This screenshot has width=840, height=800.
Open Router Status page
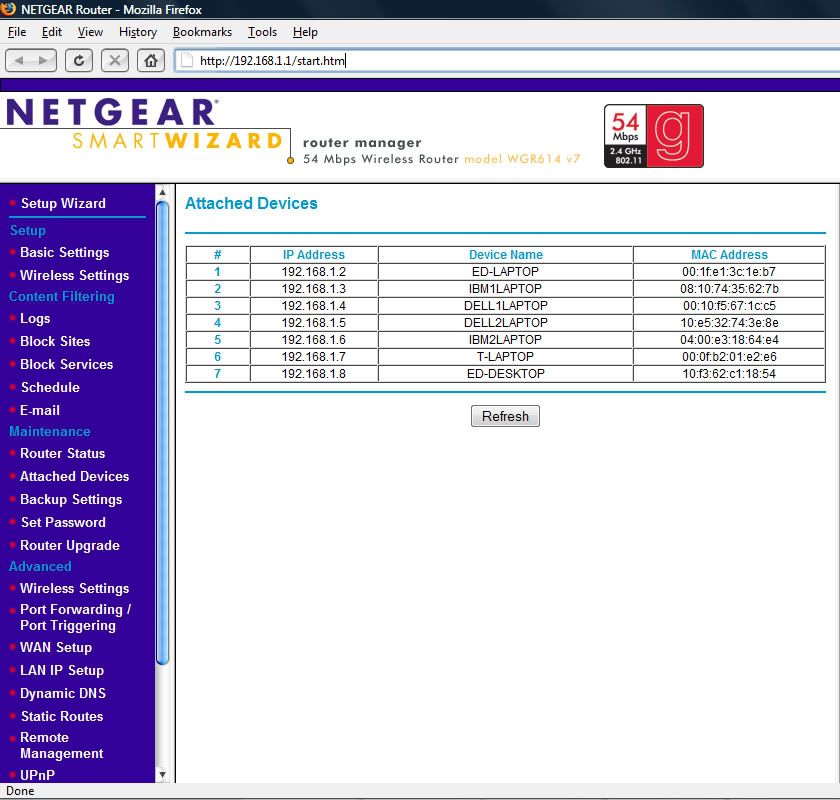click(x=62, y=453)
